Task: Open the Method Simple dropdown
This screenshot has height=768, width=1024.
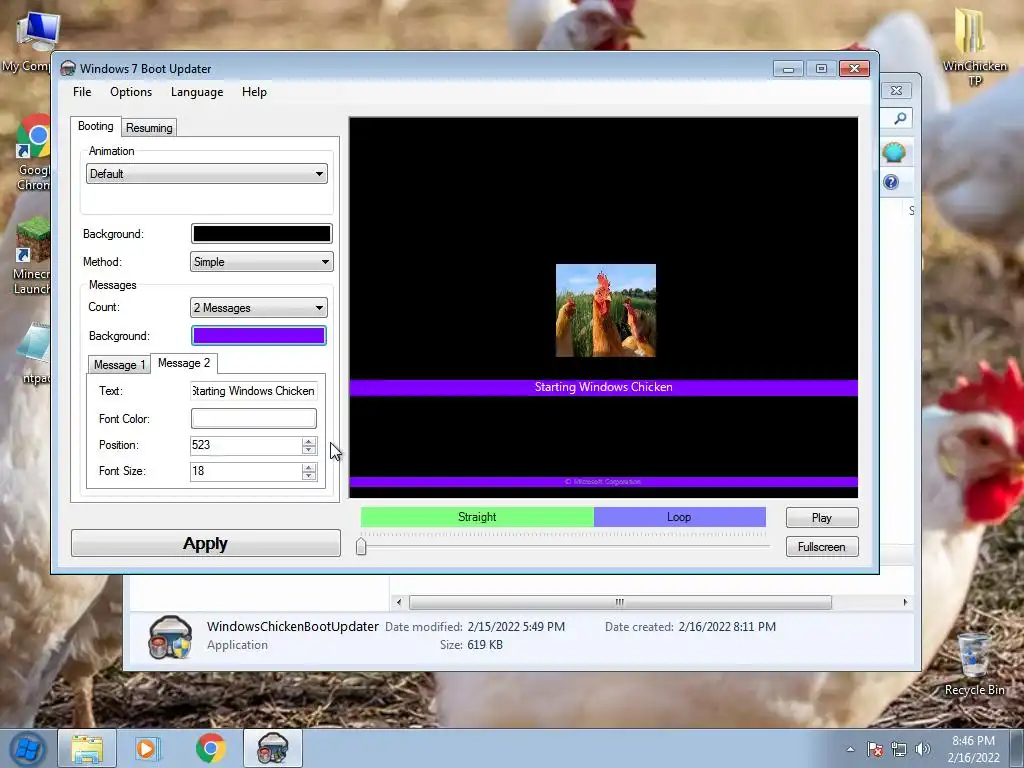Action: point(261,262)
